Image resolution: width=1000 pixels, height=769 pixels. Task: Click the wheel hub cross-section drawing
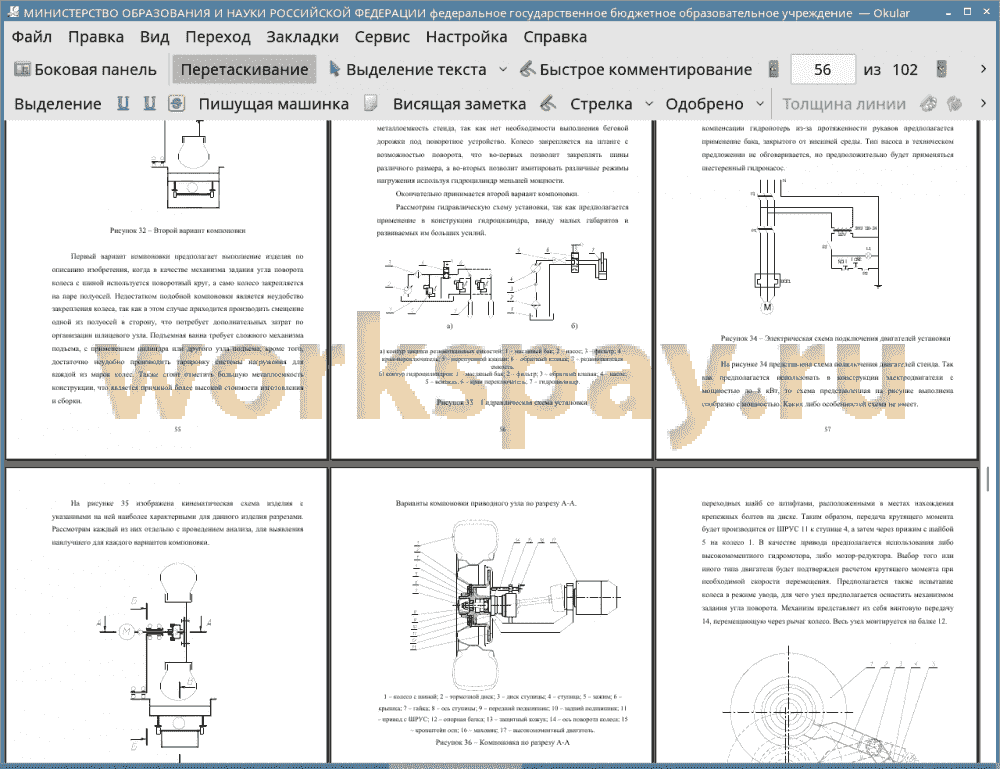pos(514,603)
